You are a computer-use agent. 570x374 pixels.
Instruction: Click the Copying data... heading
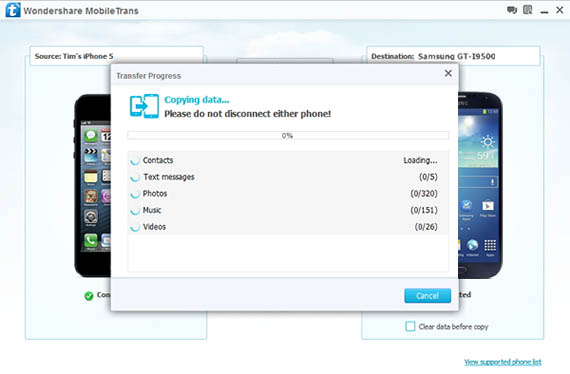click(x=197, y=100)
